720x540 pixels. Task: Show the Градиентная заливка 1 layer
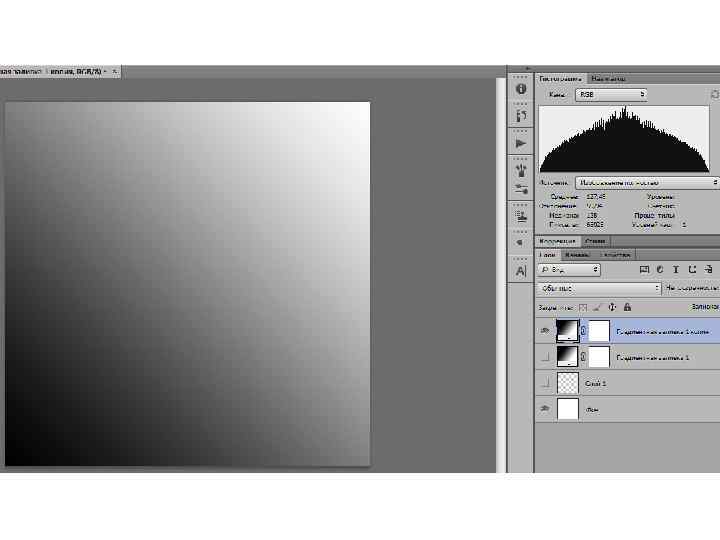click(545, 357)
